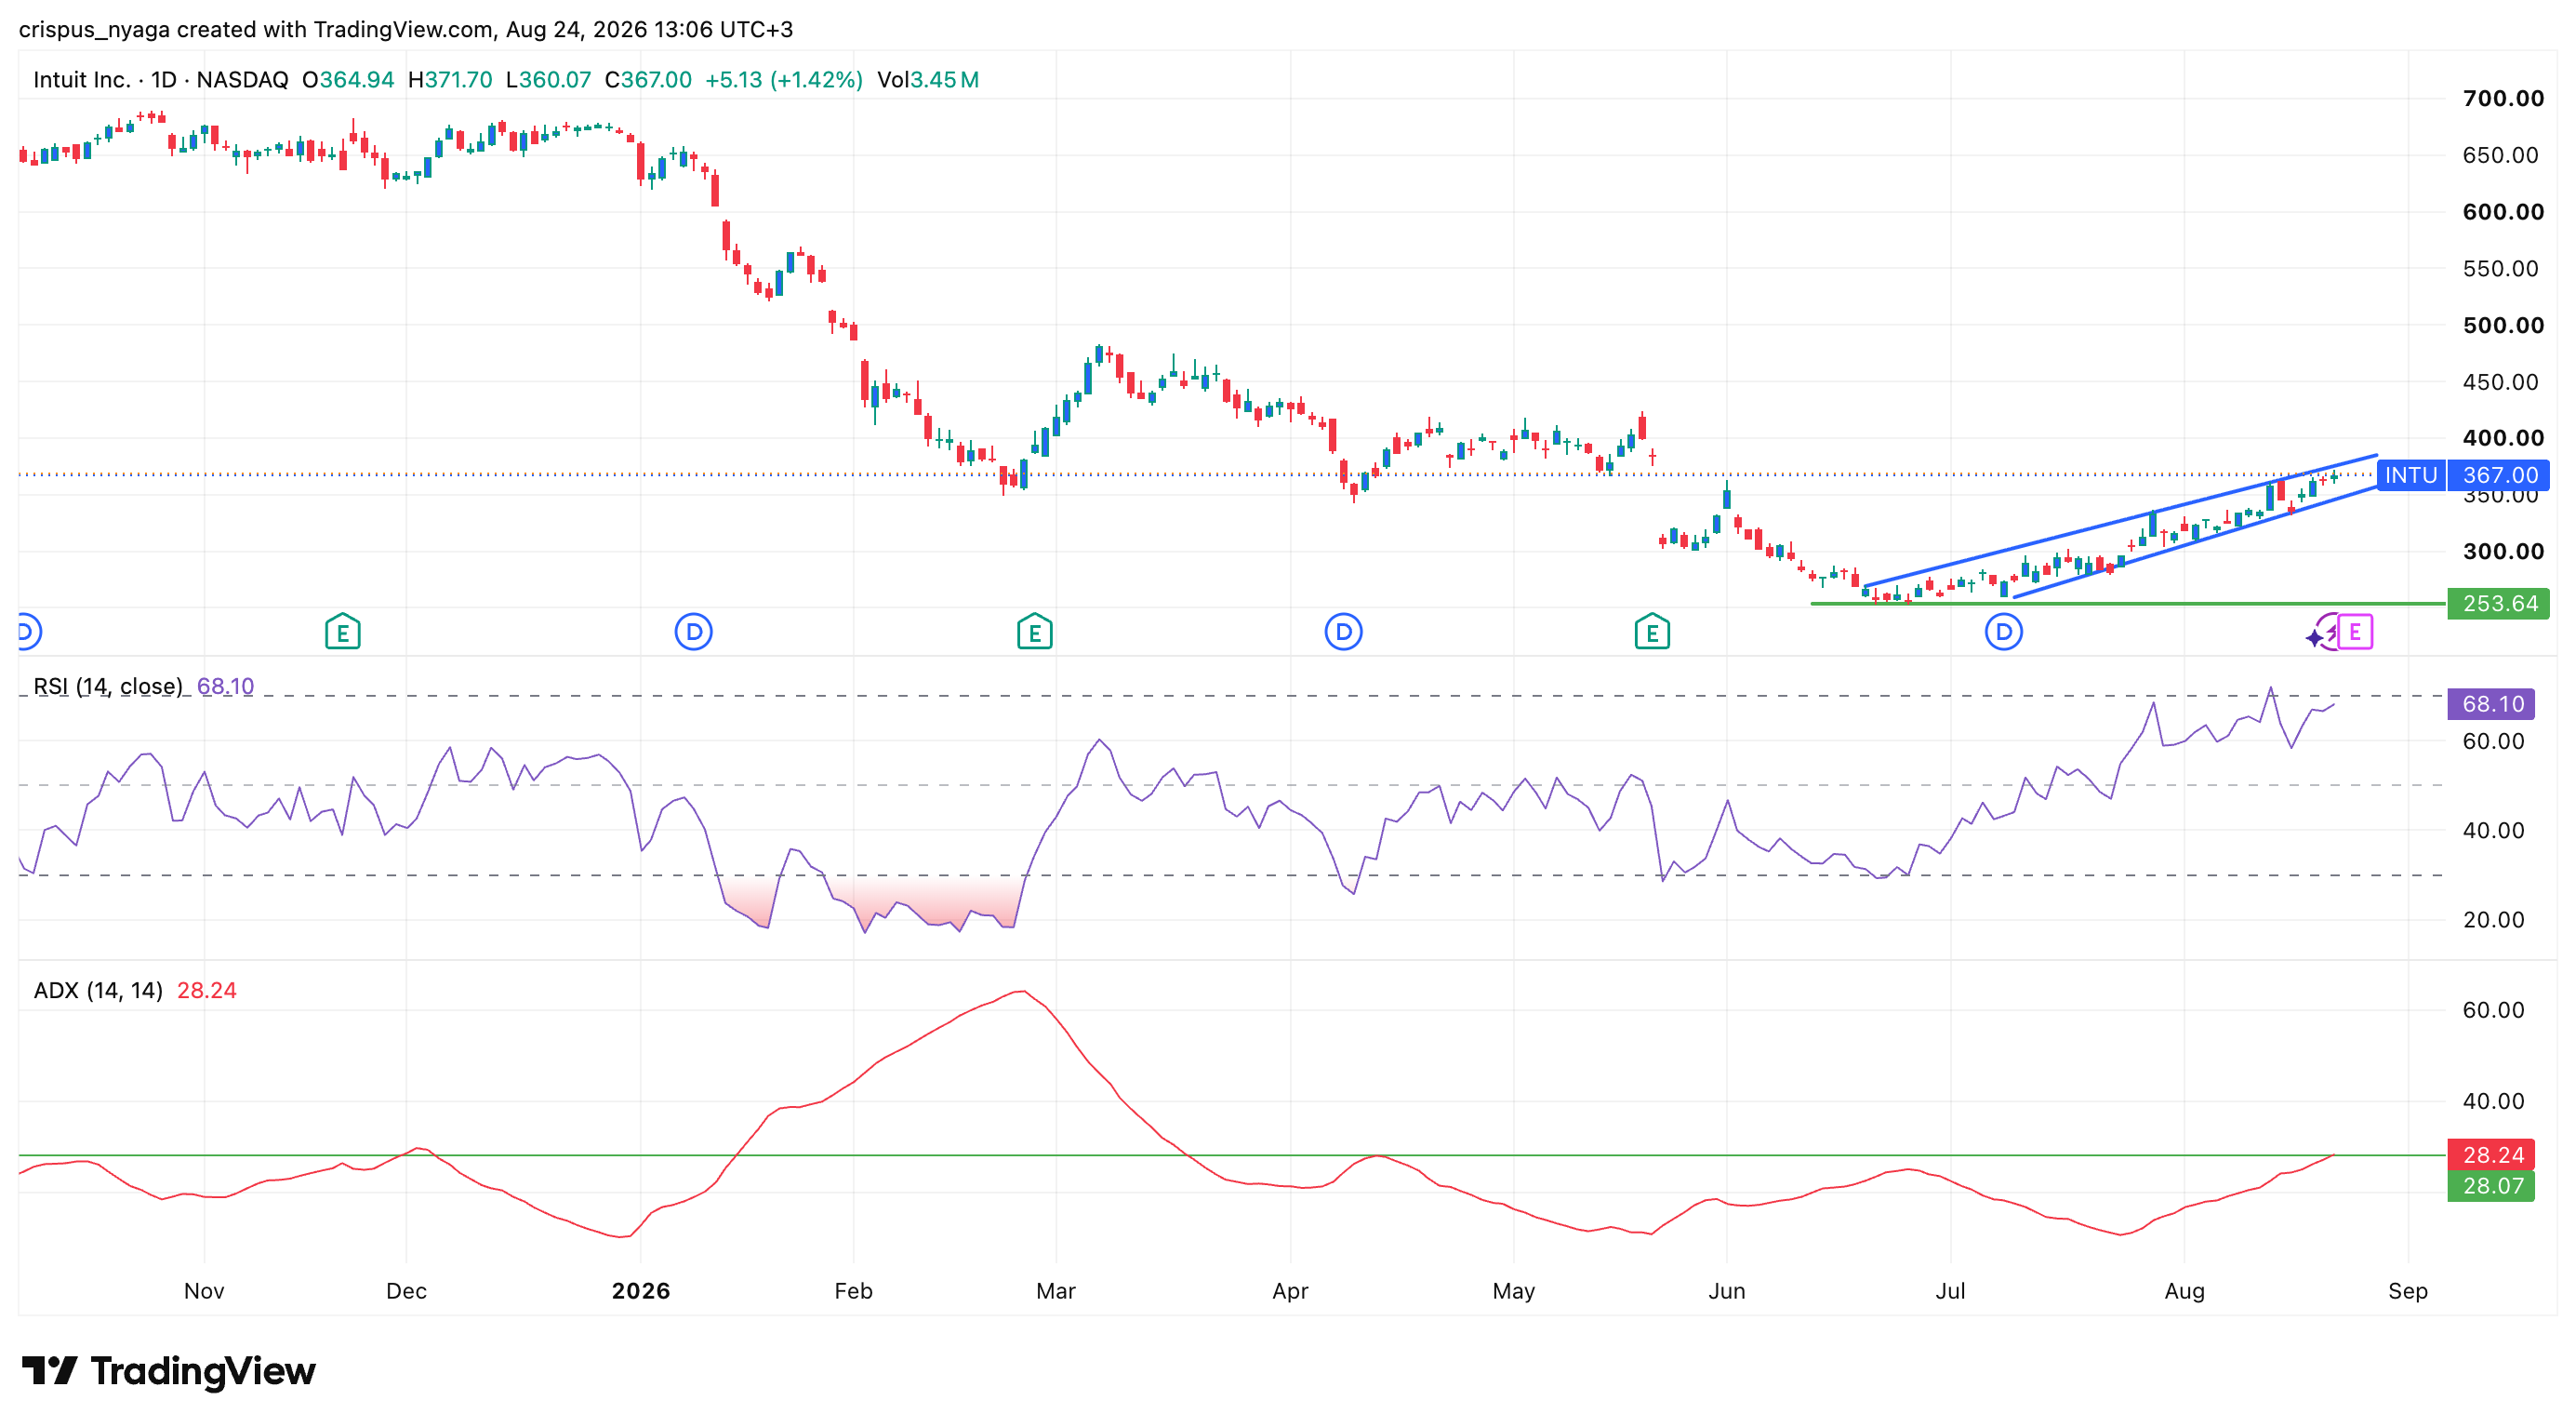Click the red 28.24 ADX scale label
This screenshot has width=2576, height=1427.
[x=2491, y=1155]
